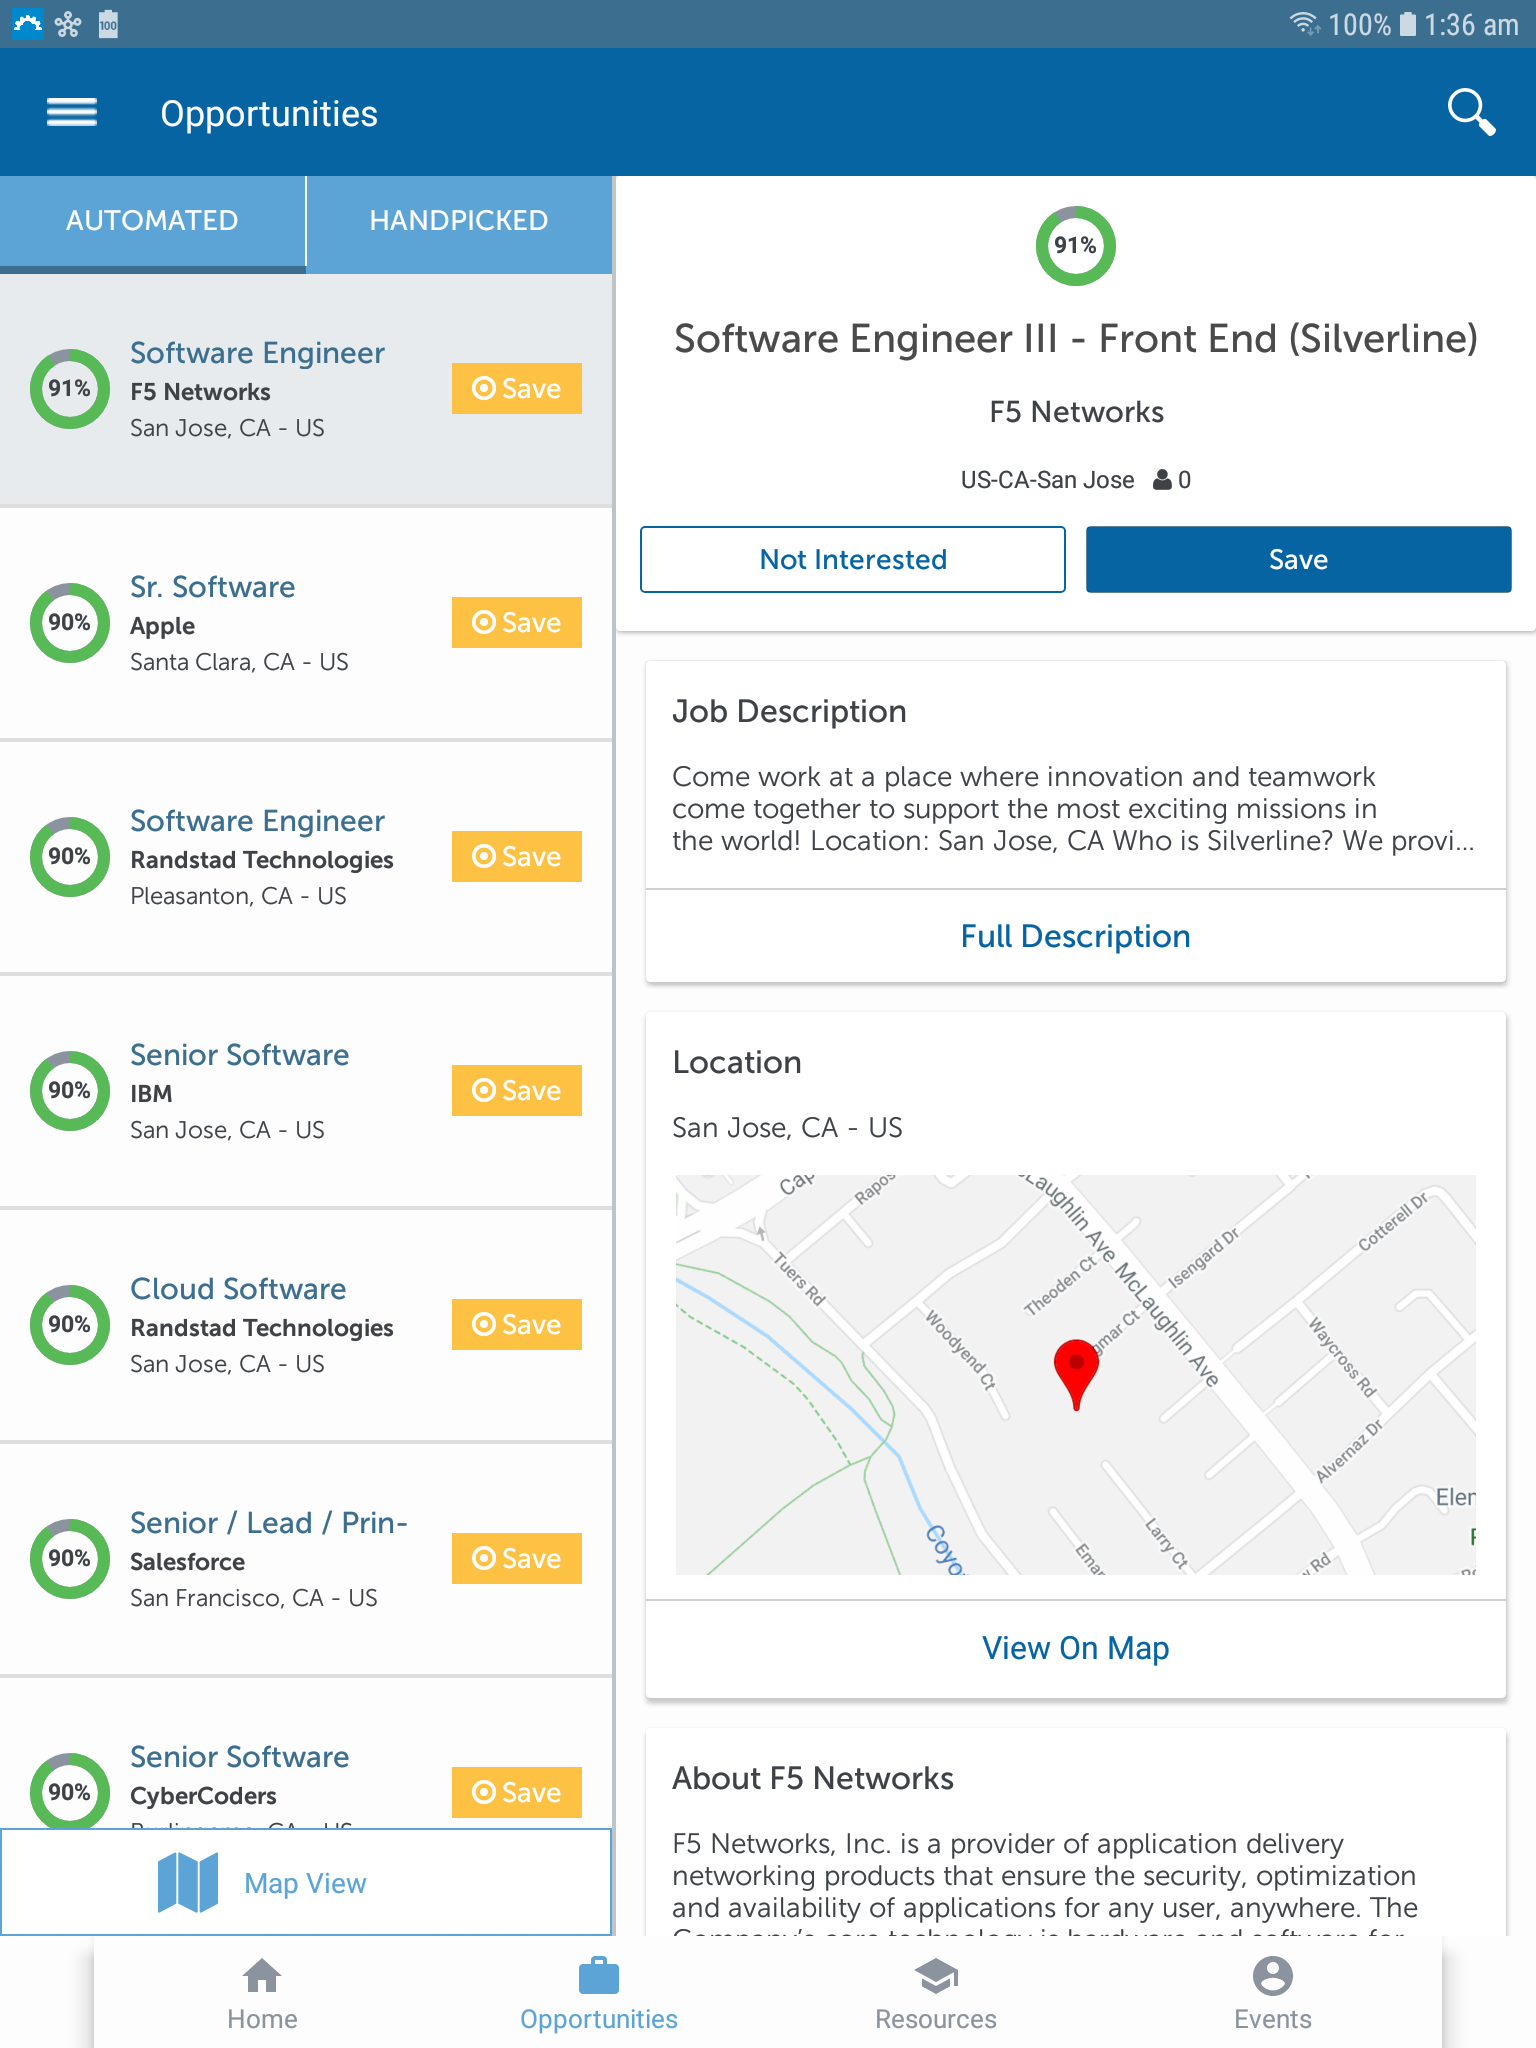Save the F5 Networks job in list
The width and height of the screenshot is (1536, 2048).
pos(516,388)
